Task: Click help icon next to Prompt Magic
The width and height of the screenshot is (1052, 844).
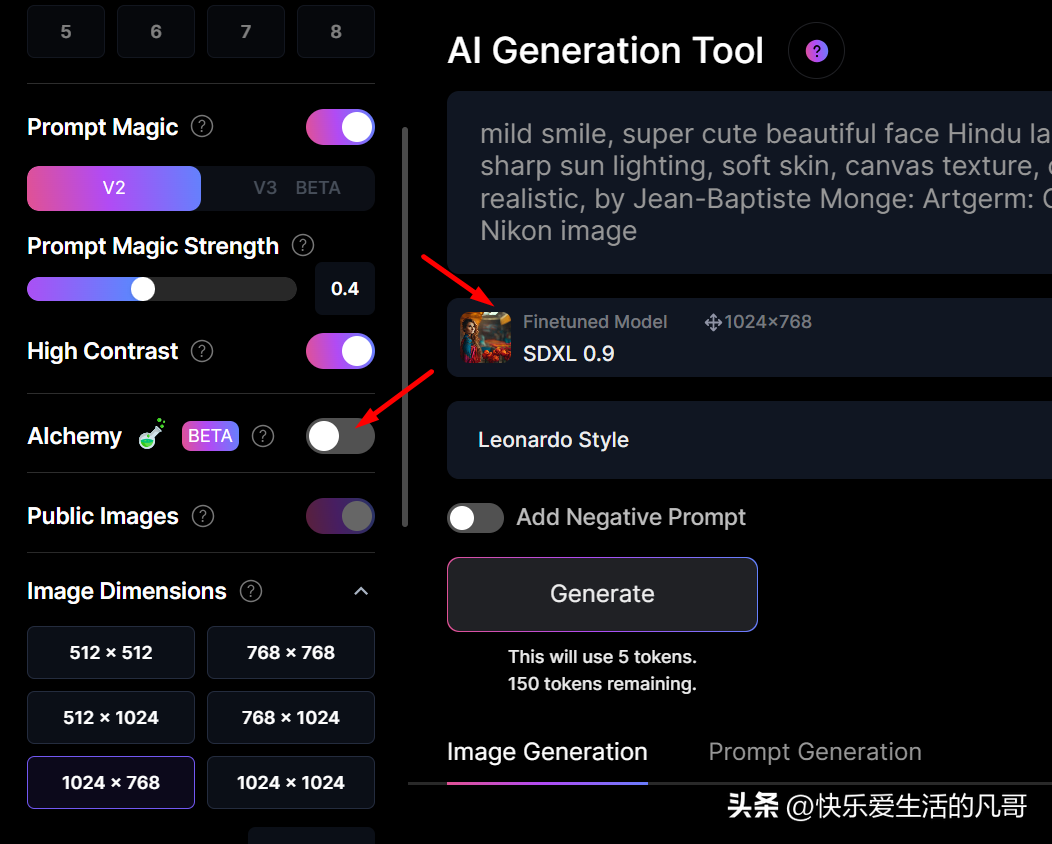Action: pyautogui.click(x=202, y=127)
